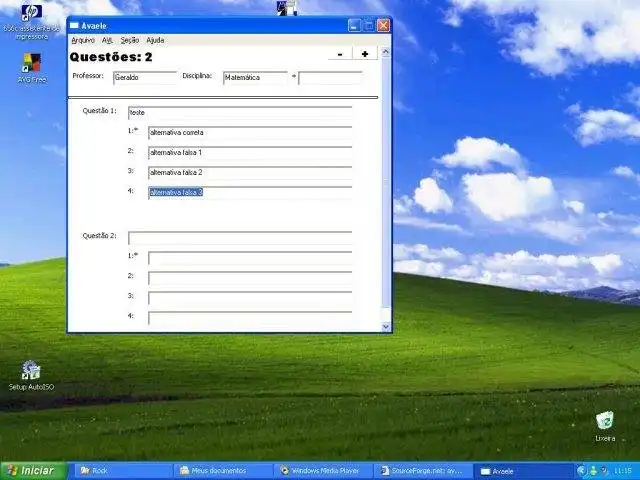The height and width of the screenshot is (480, 640).
Task: Click the vertical scrollbar thumb in Avaele
Action: (385, 182)
